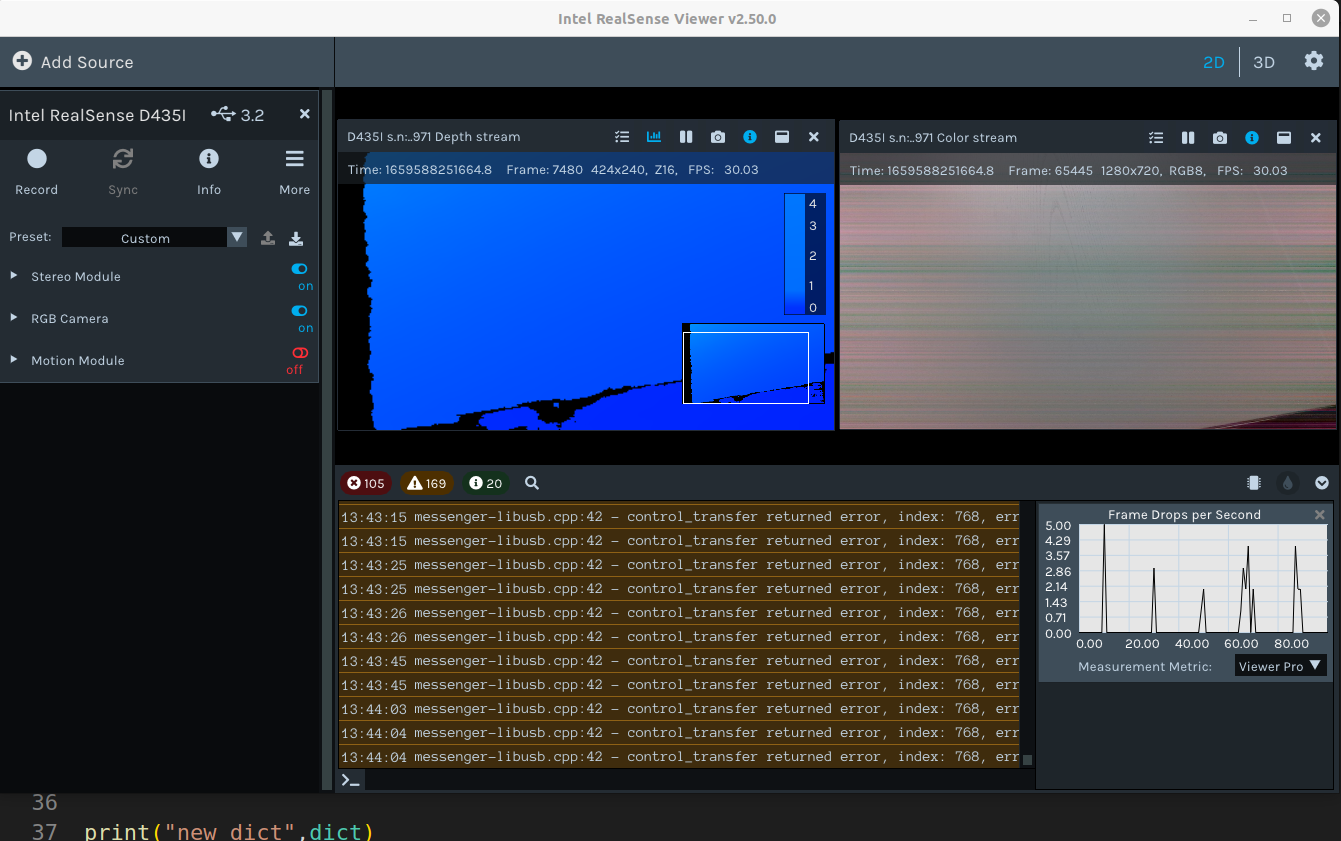The height and width of the screenshot is (841, 1341).
Task: Take snapshot of Color stream
Action: 1220,138
